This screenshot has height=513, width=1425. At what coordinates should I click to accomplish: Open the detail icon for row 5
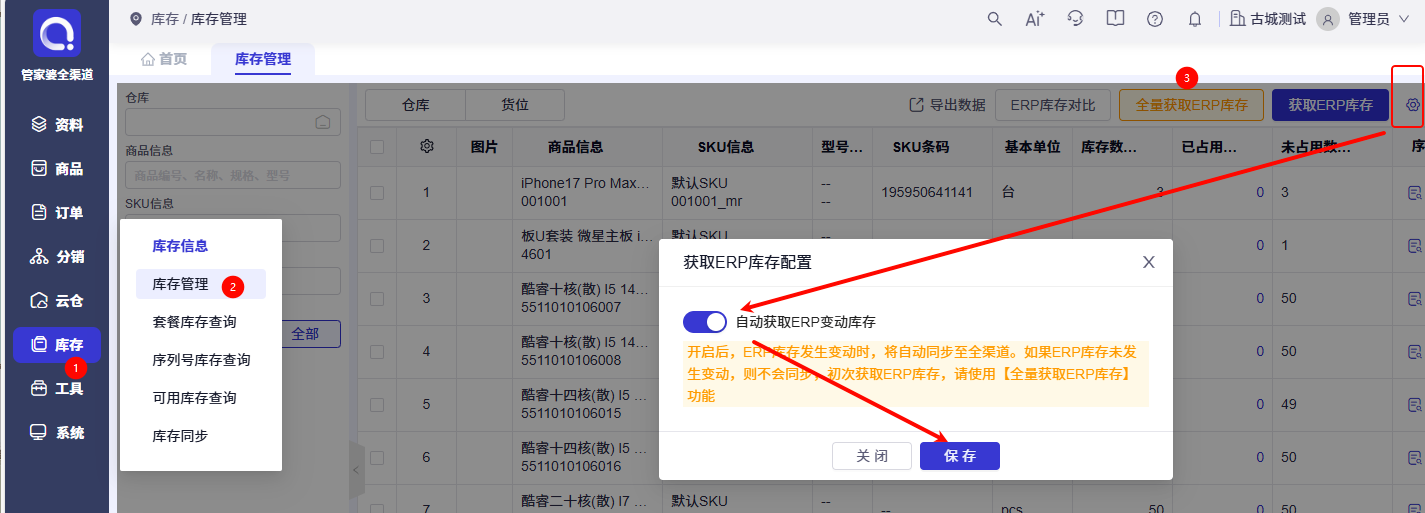pos(1415,404)
